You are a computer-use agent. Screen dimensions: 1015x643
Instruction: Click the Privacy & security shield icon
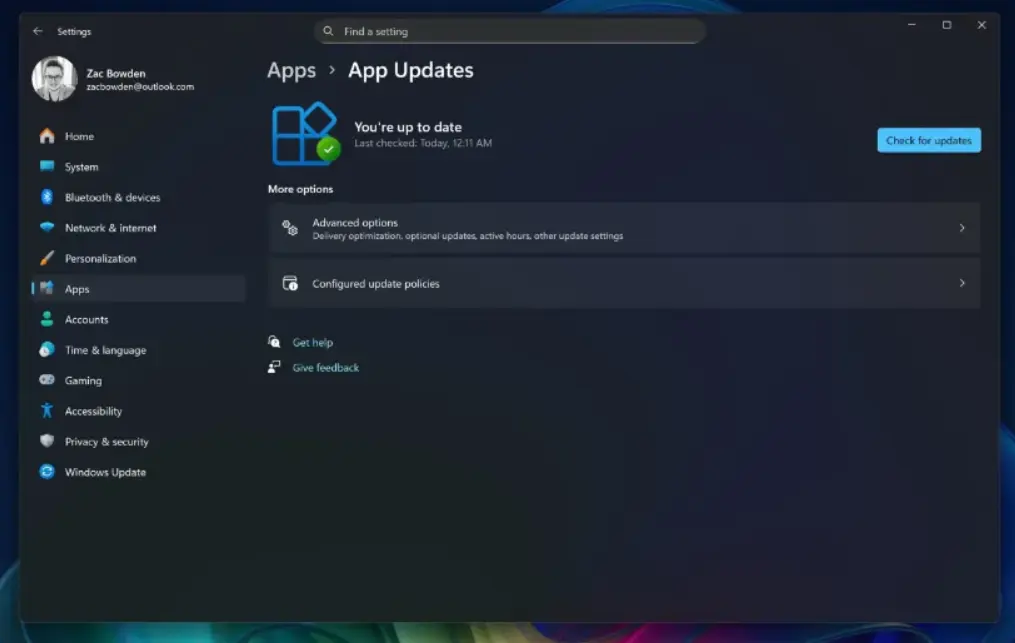46,441
